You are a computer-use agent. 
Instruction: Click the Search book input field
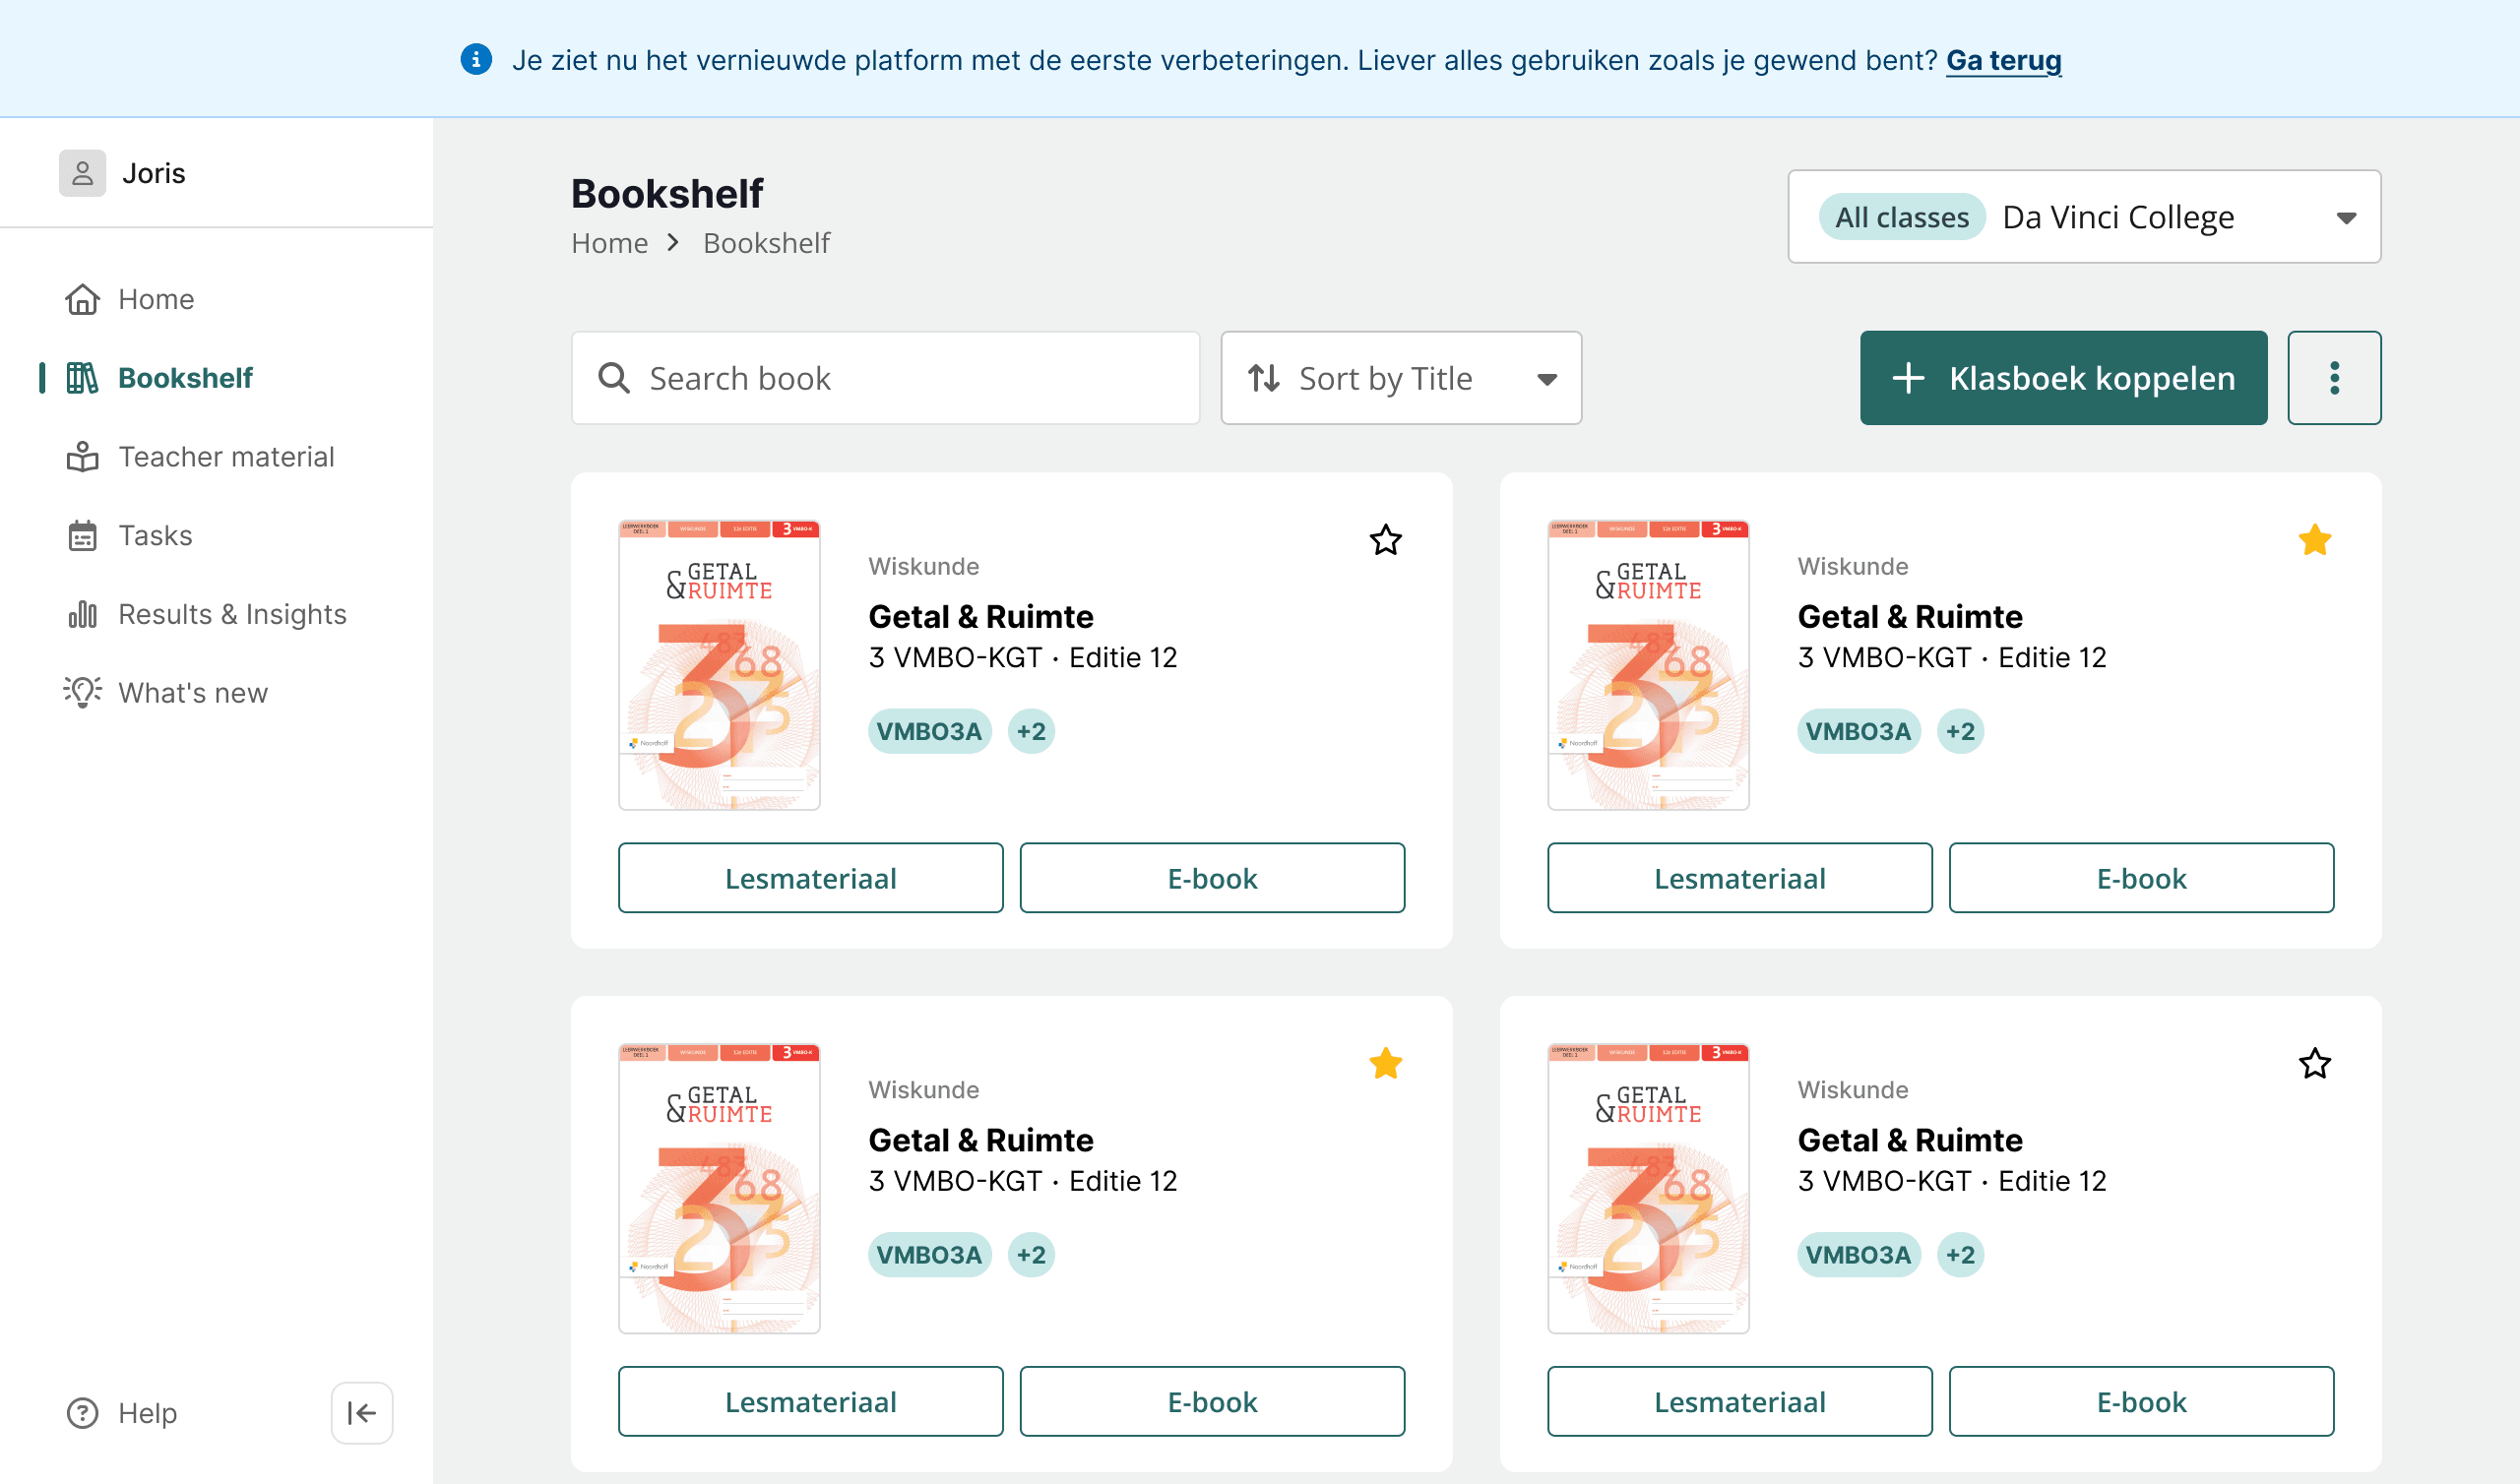click(885, 378)
